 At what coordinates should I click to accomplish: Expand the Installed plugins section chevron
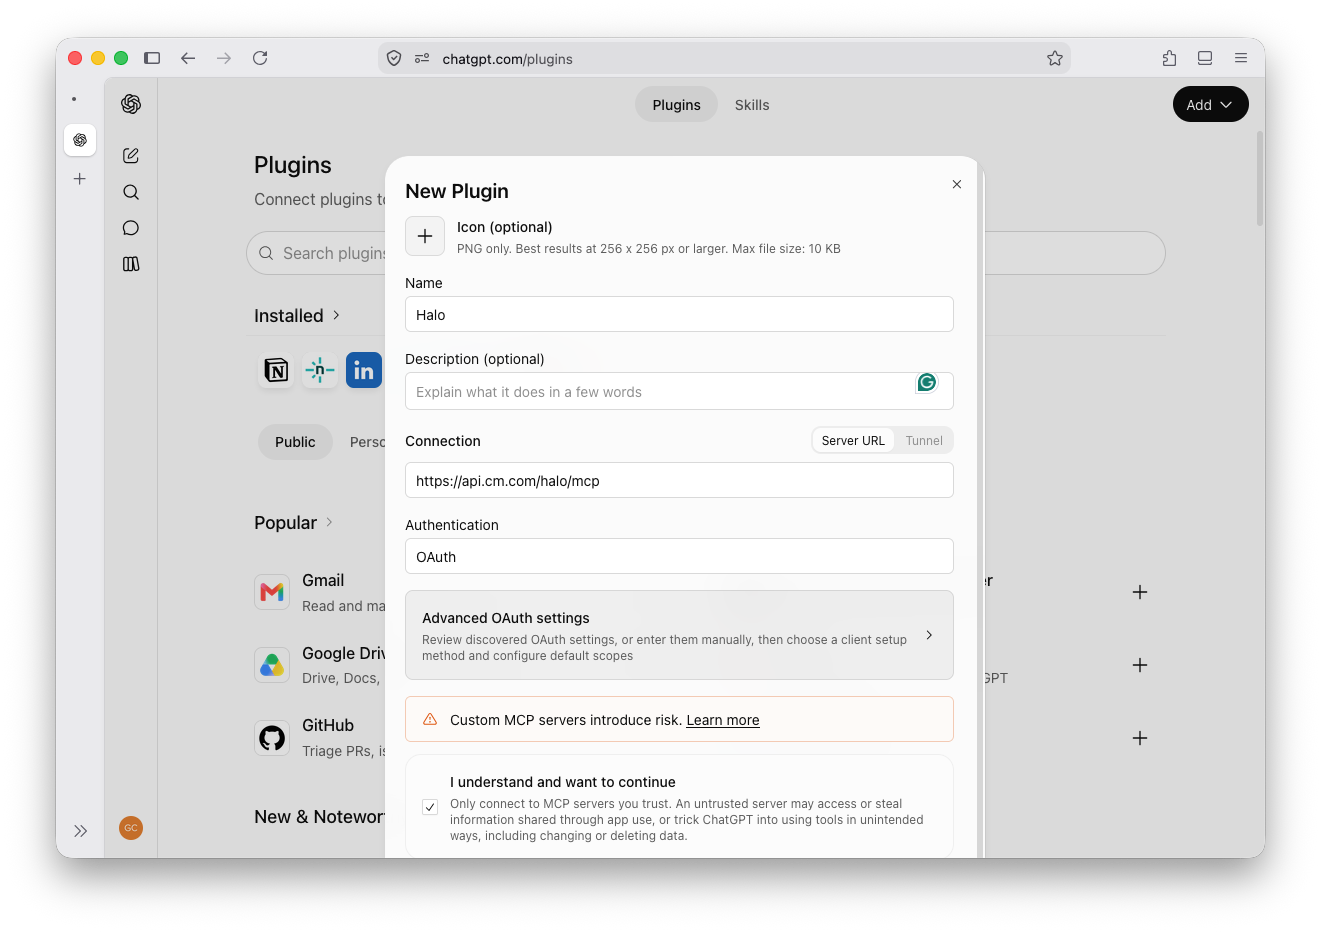[336, 315]
